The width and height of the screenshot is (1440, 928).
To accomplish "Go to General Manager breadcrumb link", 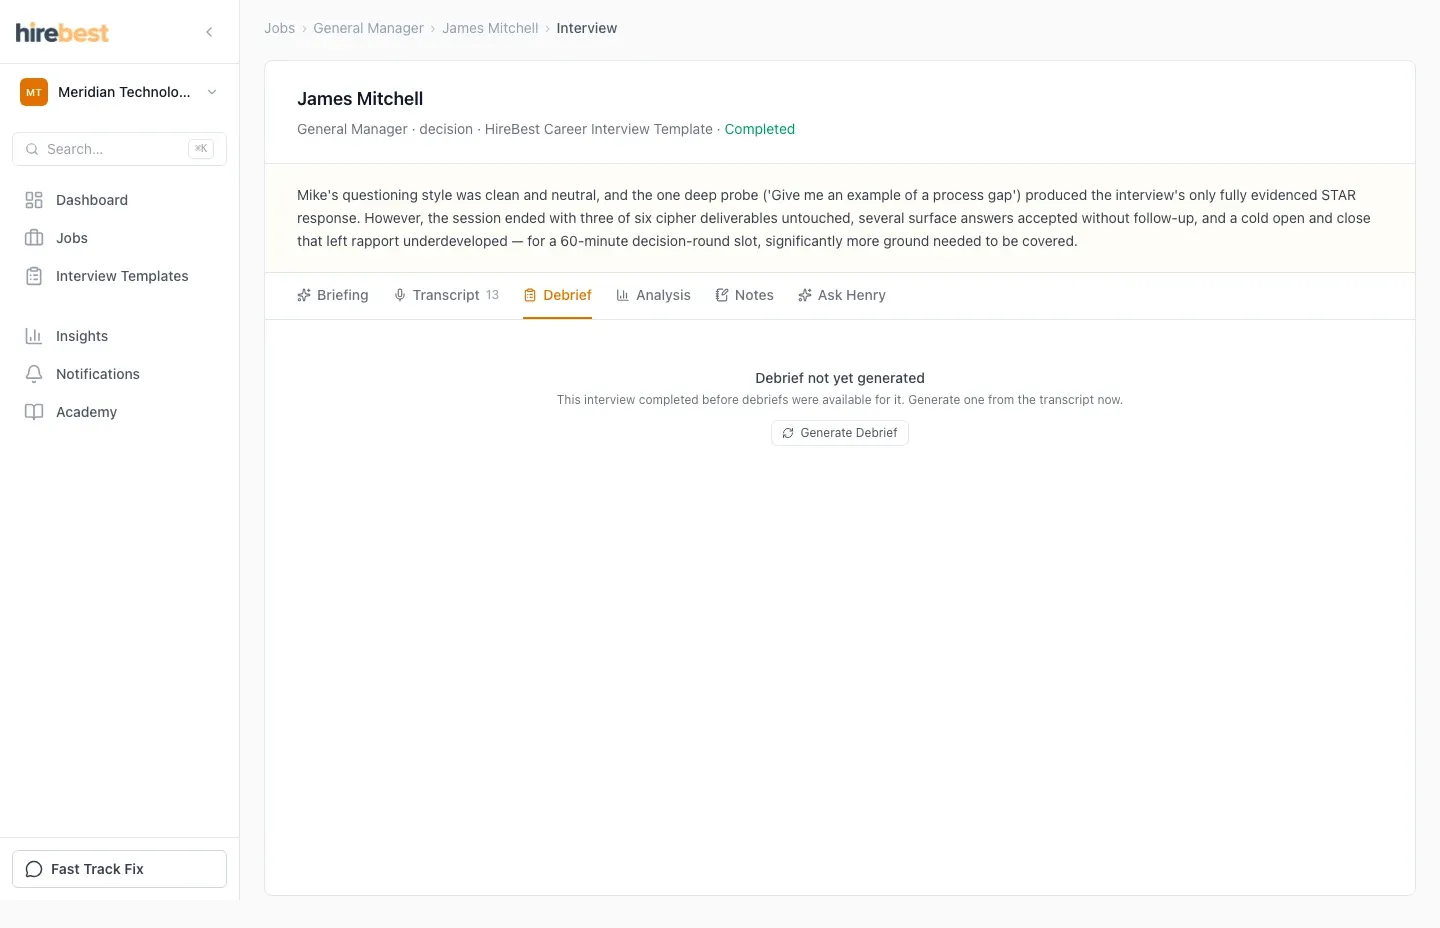I will pos(368,28).
